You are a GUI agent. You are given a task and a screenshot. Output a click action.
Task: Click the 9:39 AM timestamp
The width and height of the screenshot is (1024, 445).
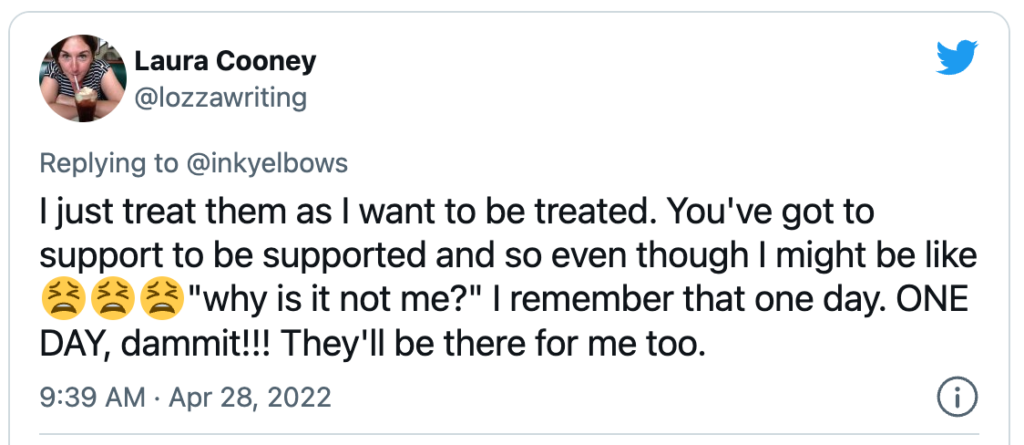tap(93, 397)
